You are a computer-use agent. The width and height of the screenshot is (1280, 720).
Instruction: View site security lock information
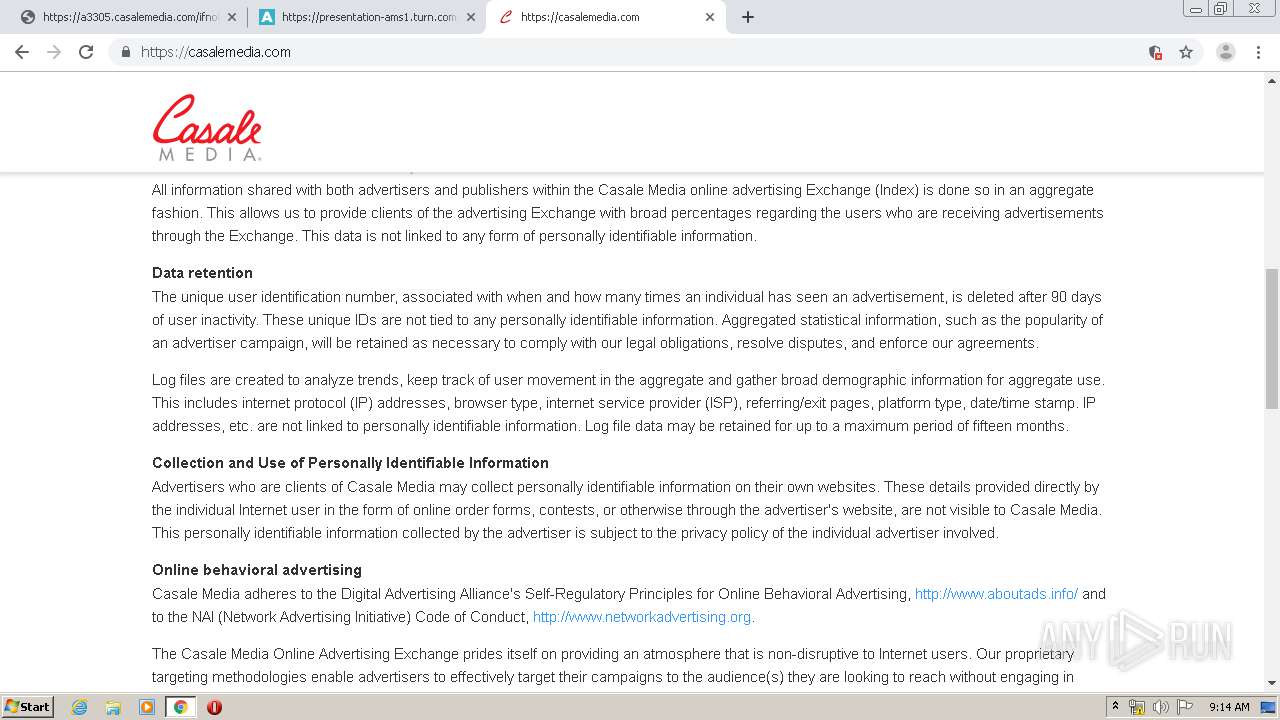click(x=125, y=52)
